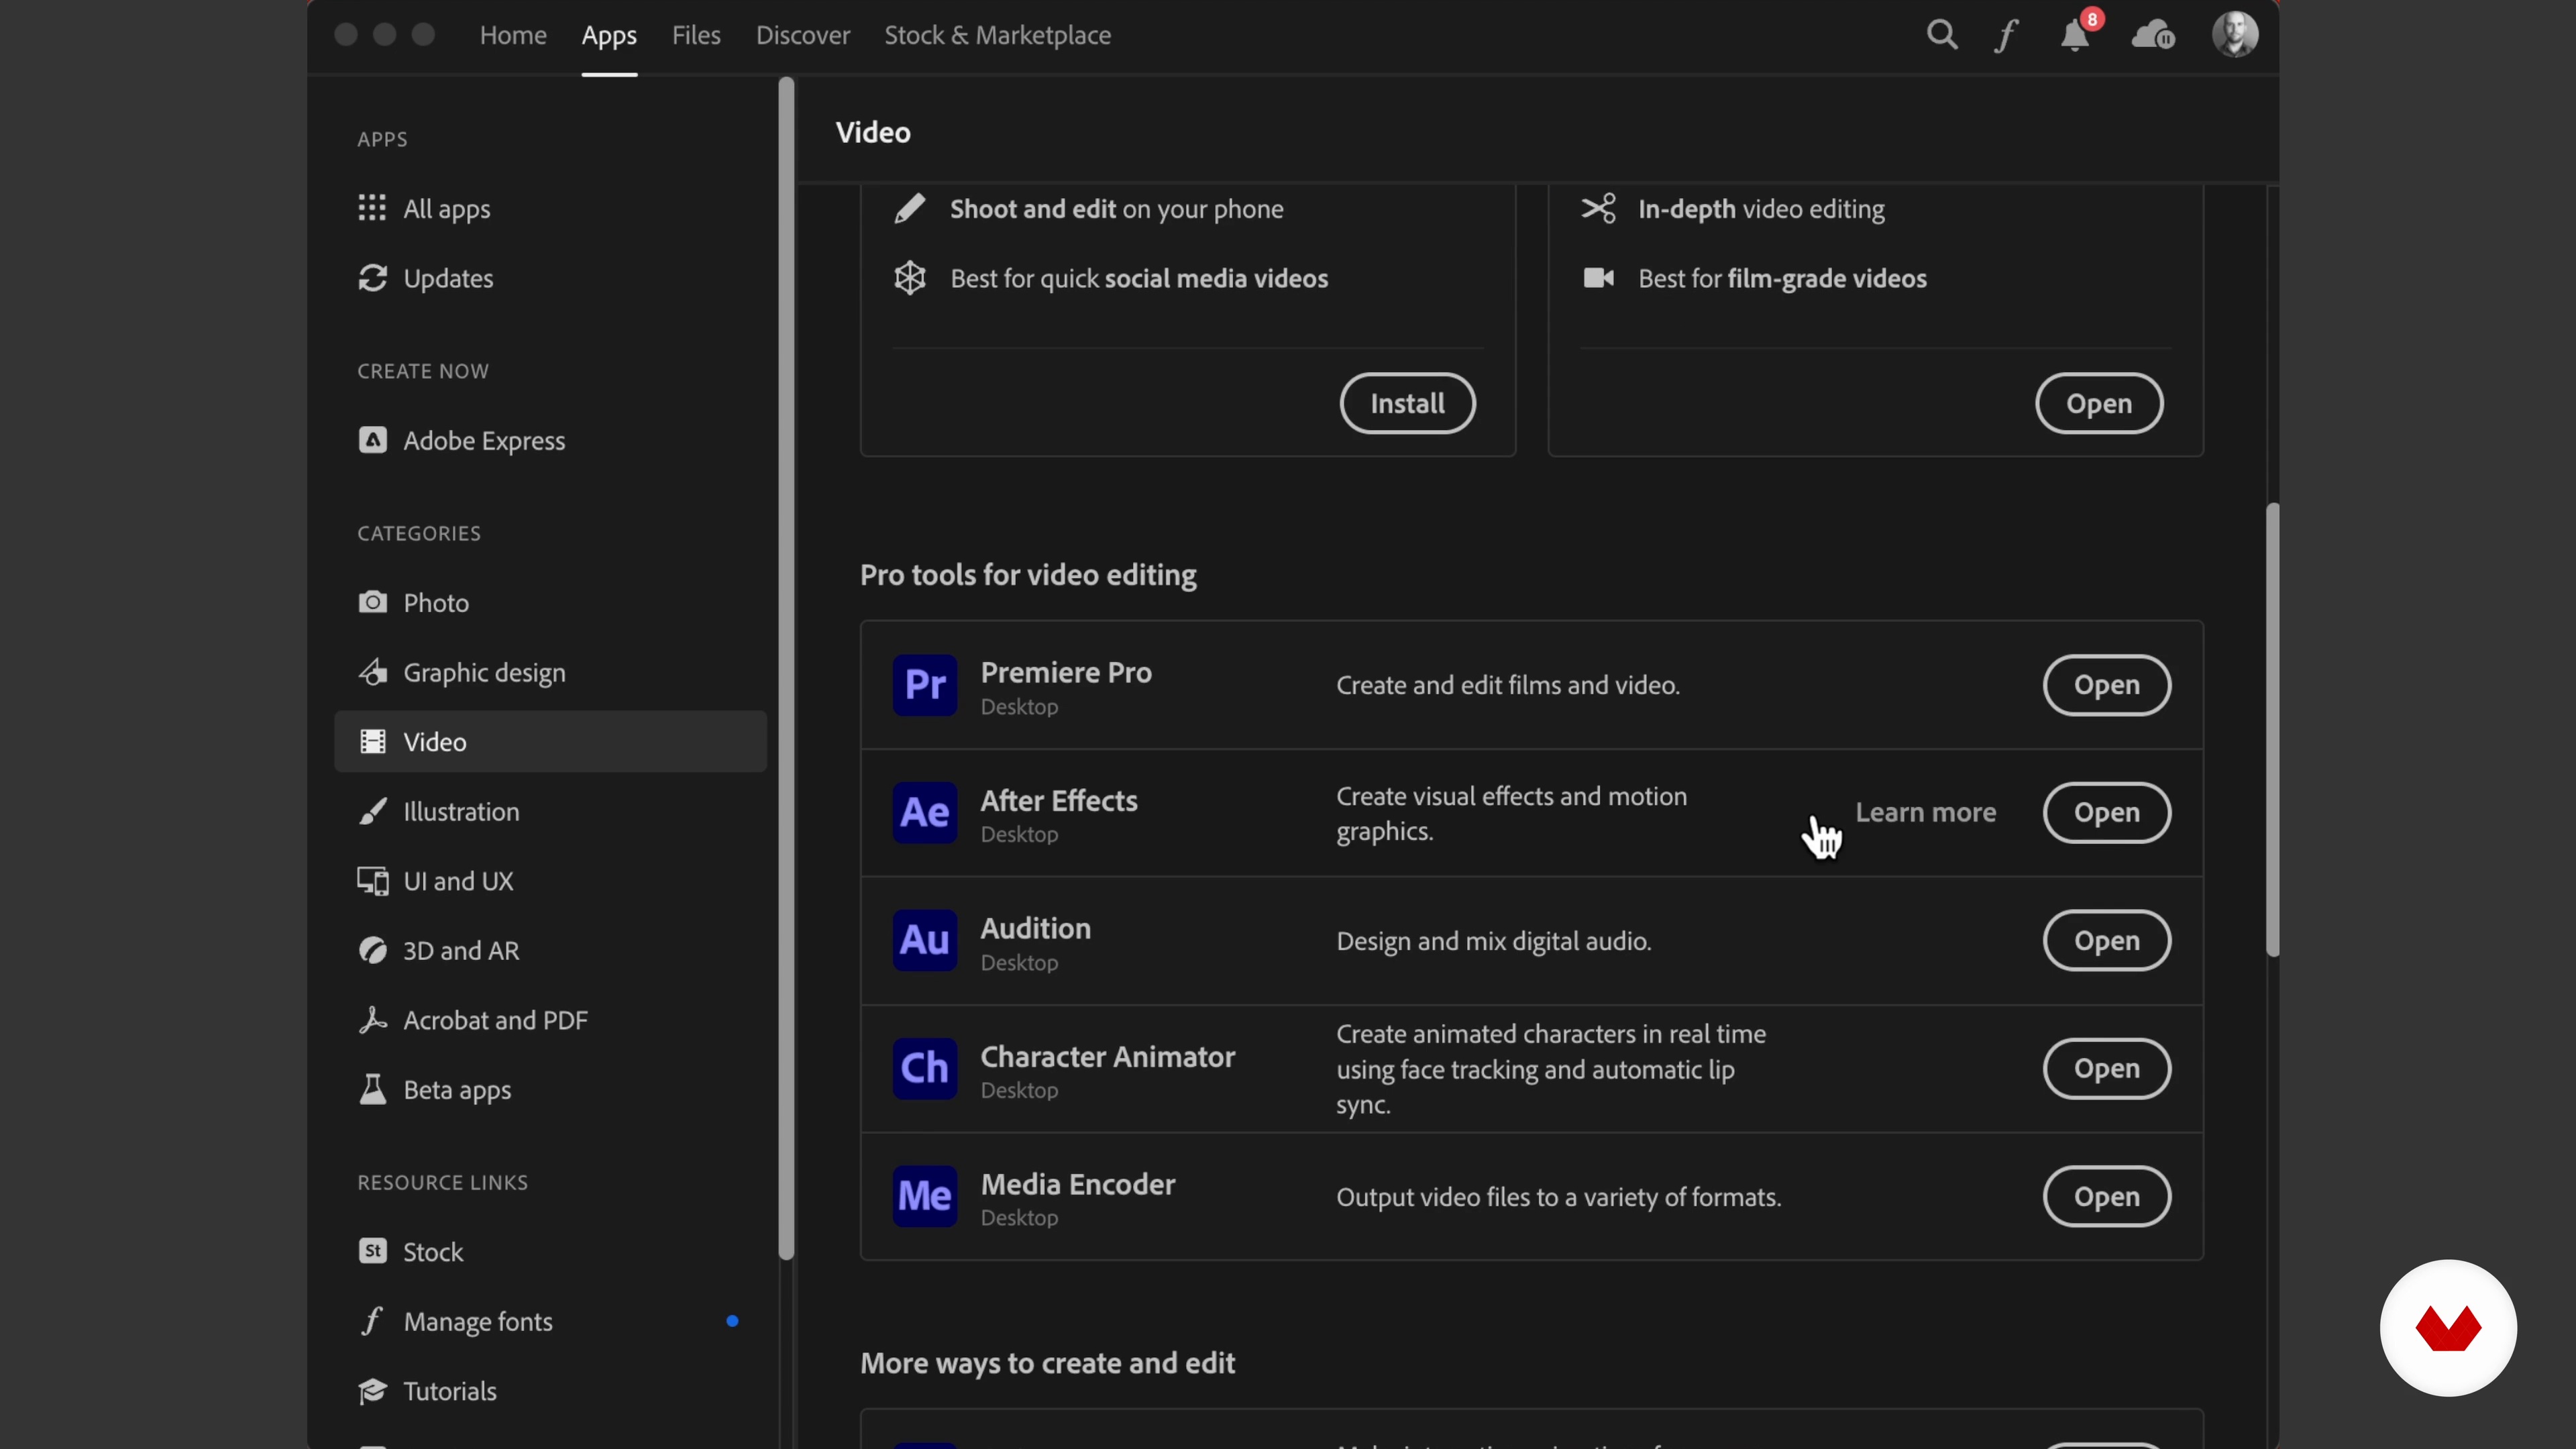
Task: Click the sidebar vertical scrollbar
Action: (x=786, y=668)
